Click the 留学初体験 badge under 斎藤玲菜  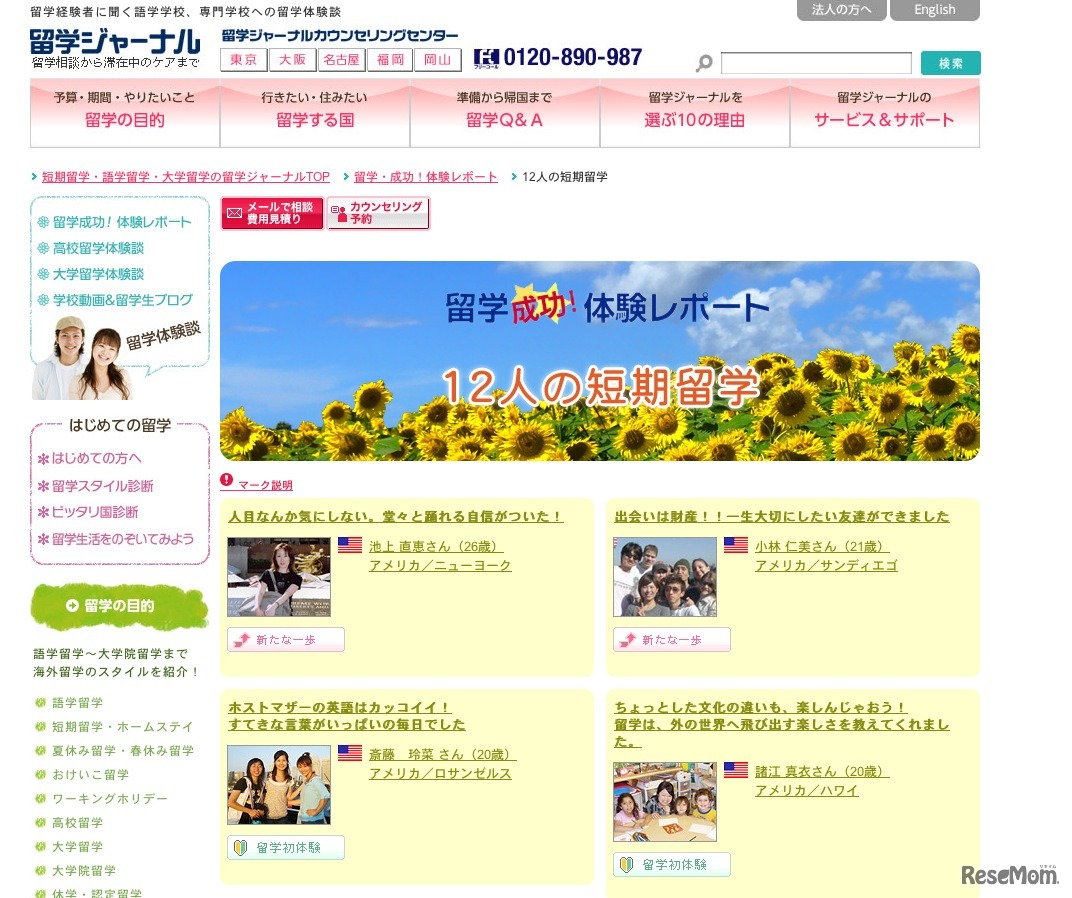click(x=285, y=846)
